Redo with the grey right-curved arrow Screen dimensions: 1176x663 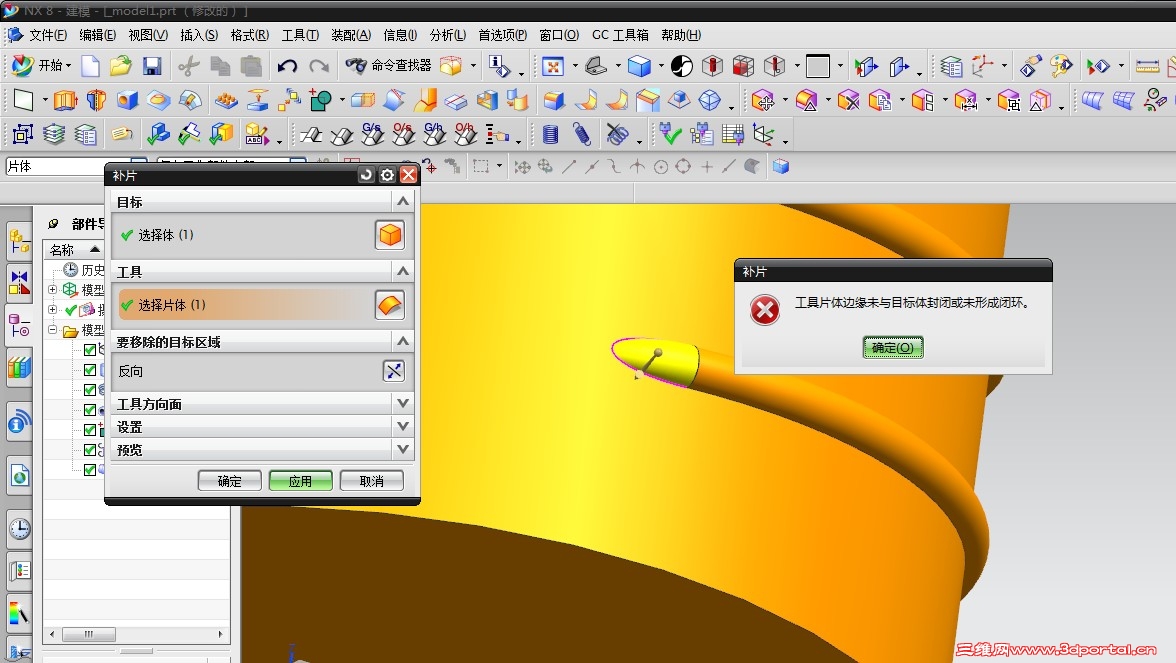tap(319, 66)
